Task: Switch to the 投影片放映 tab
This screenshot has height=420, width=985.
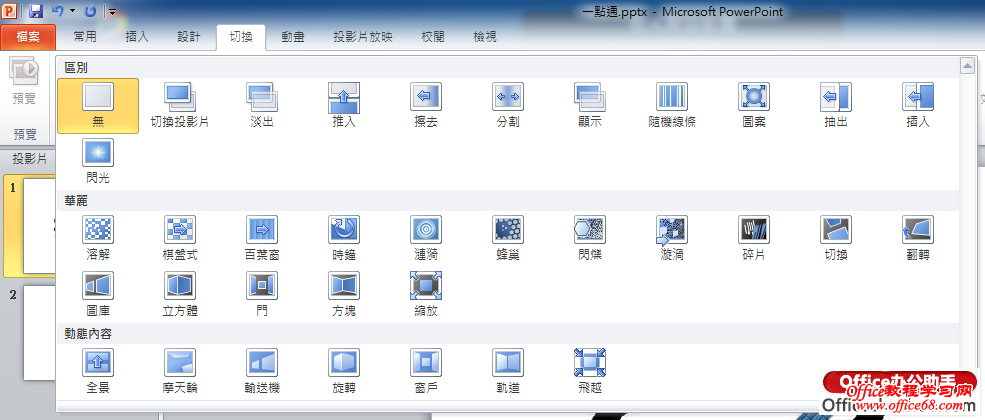Action: tap(363, 37)
